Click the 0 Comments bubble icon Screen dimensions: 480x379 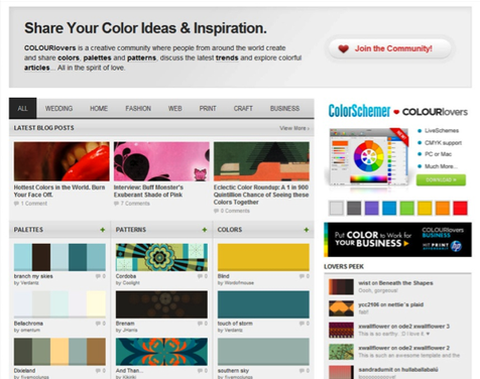click(216, 211)
